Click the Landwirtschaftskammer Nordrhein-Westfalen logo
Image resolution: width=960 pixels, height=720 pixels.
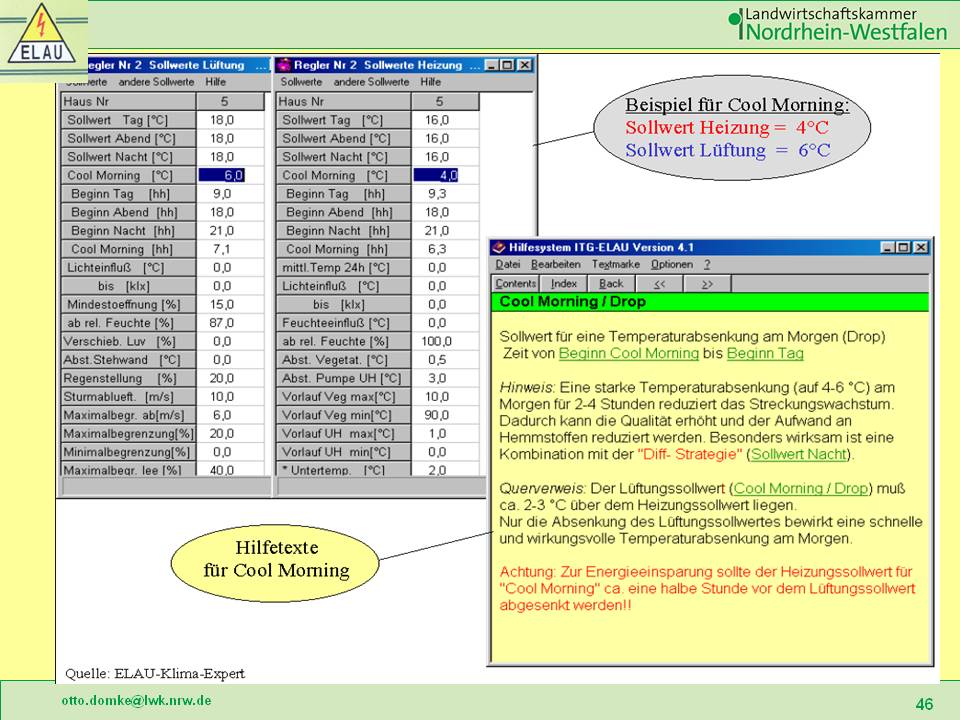click(836, 24)
